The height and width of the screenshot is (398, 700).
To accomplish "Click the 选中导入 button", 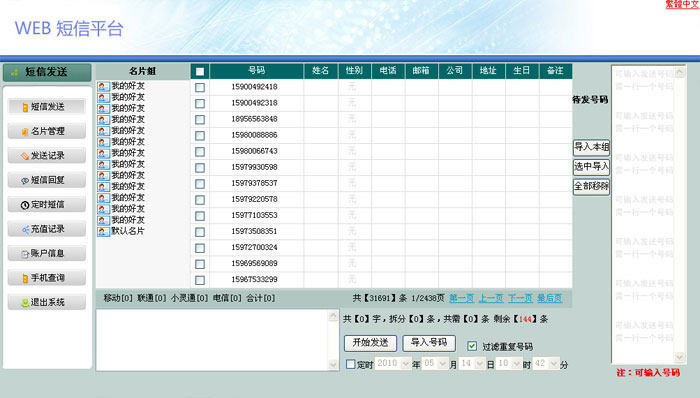I will pos(591,167).
